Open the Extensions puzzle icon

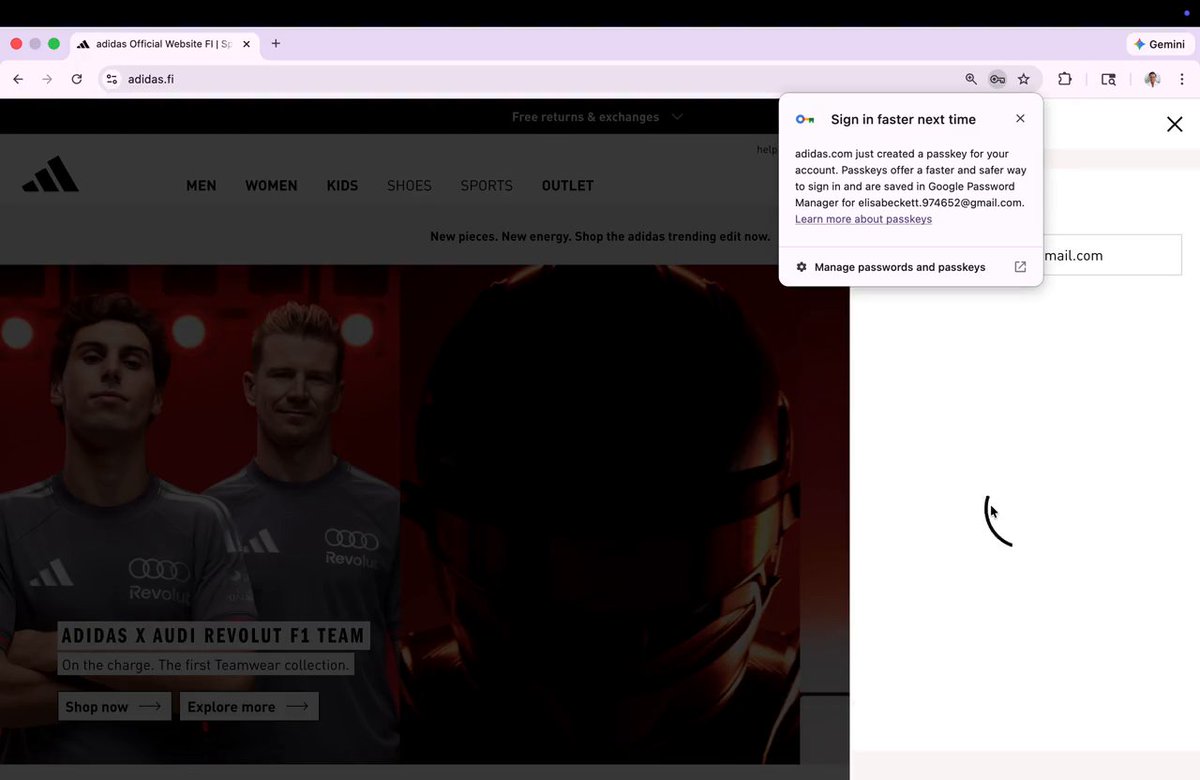point(1065,79)
